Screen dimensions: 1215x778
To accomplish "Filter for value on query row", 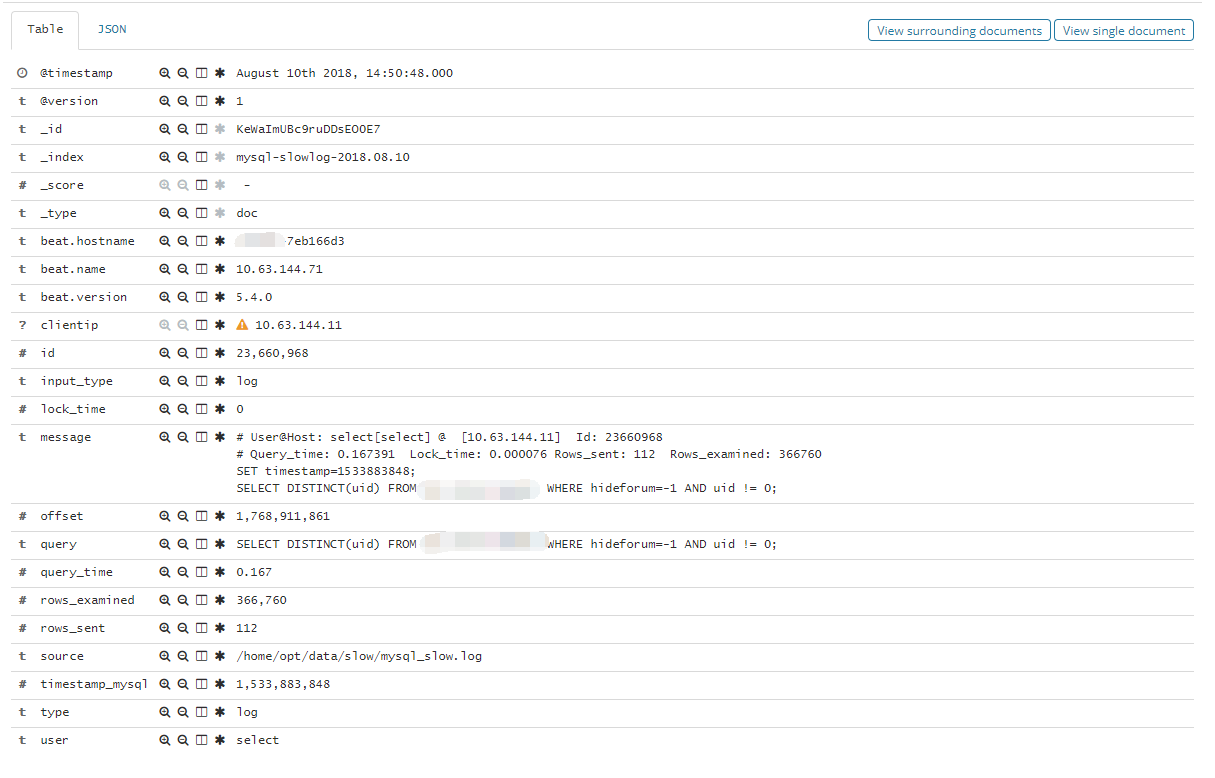I will [x=165, y=544].
